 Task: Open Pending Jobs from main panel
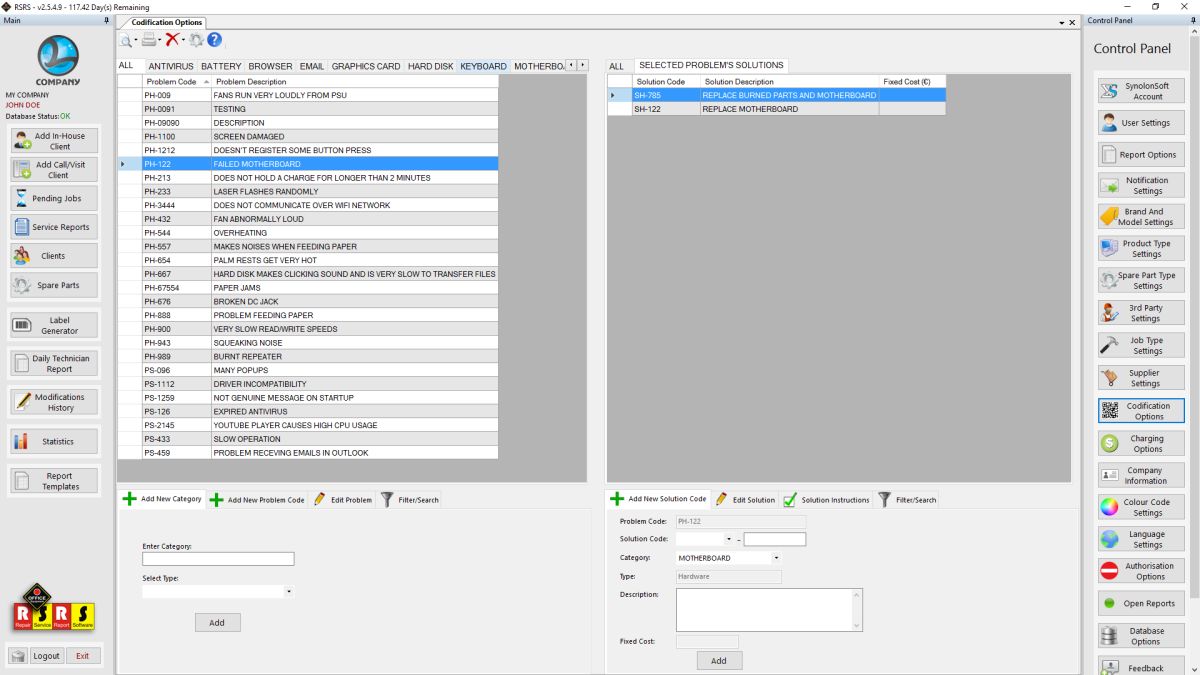[54, 198]
